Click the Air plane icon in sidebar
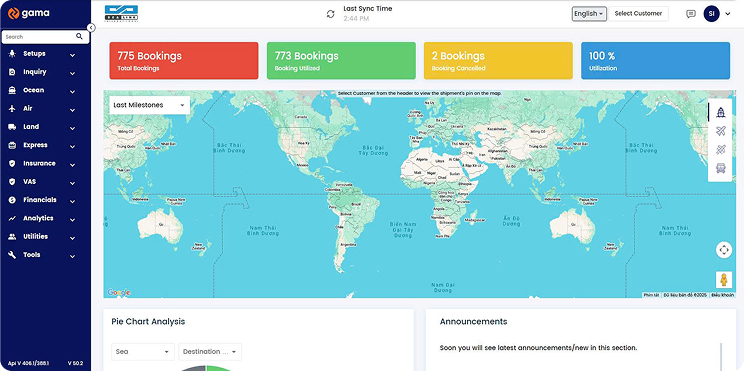The width and height of the screenshot is (744, 371). pyautogui.click(x=12, y=109)
